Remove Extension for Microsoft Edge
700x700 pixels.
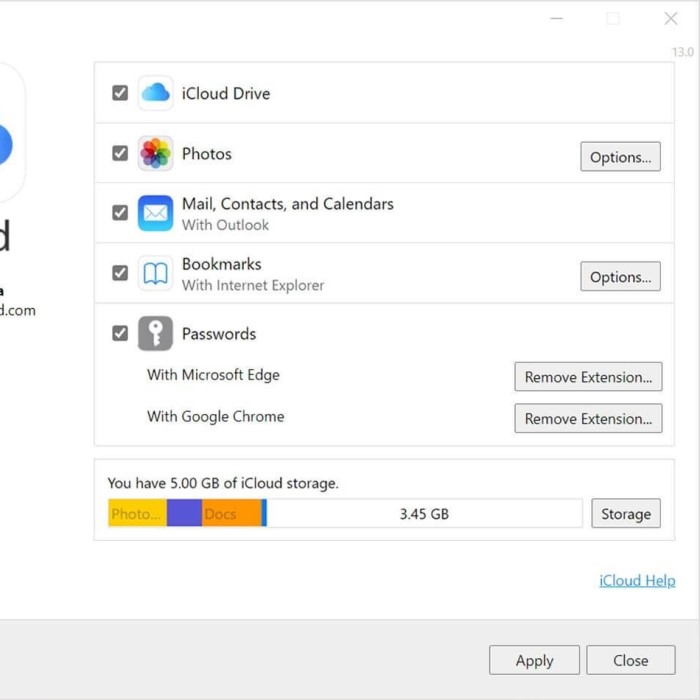[588, 376]
